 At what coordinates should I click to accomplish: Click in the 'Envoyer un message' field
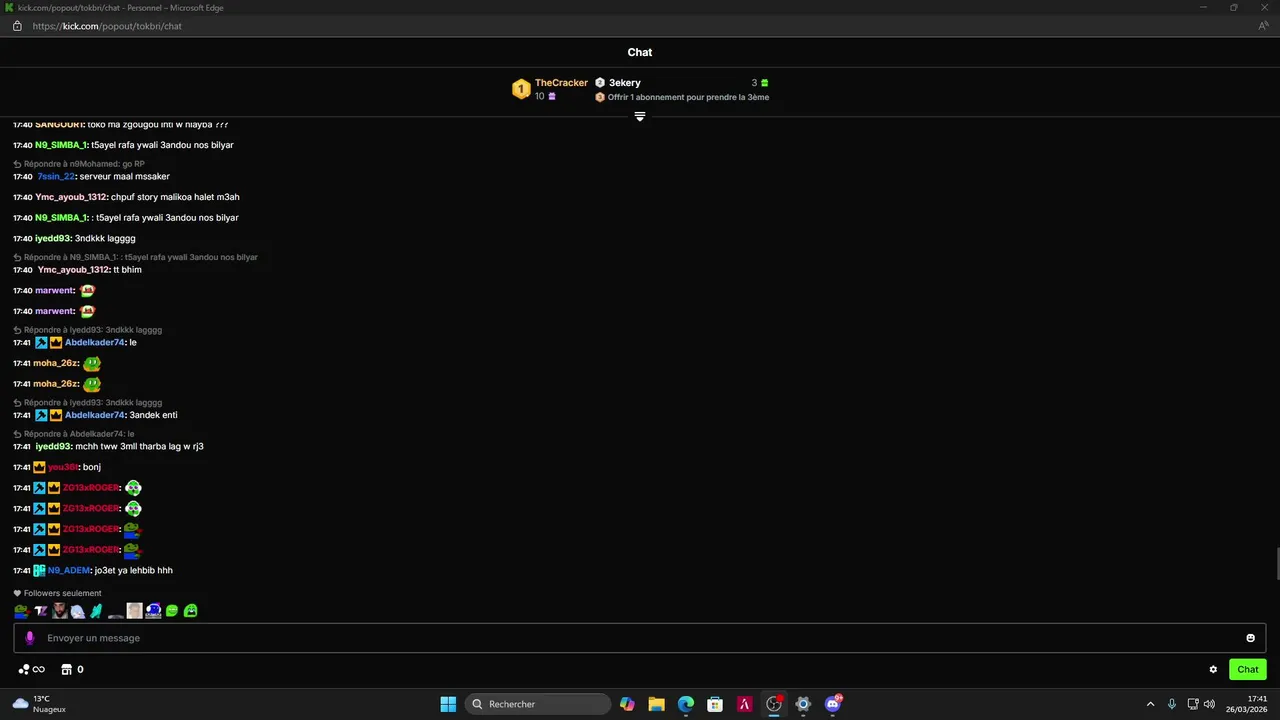pyautogui.click(x=640, y=638)
